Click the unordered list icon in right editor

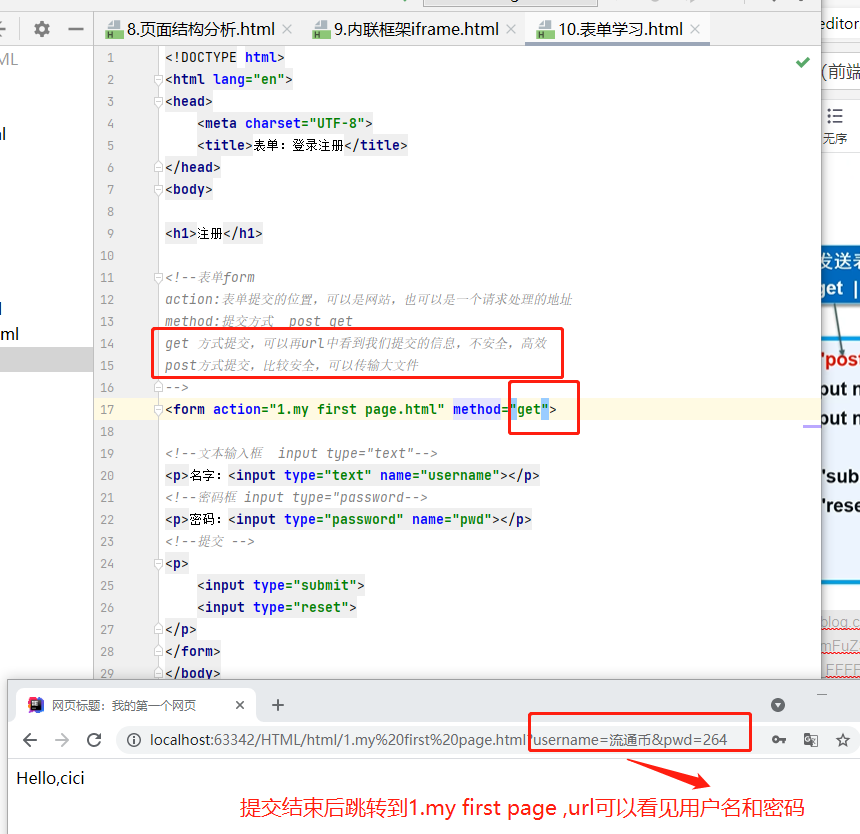click(x=835, y=116)
